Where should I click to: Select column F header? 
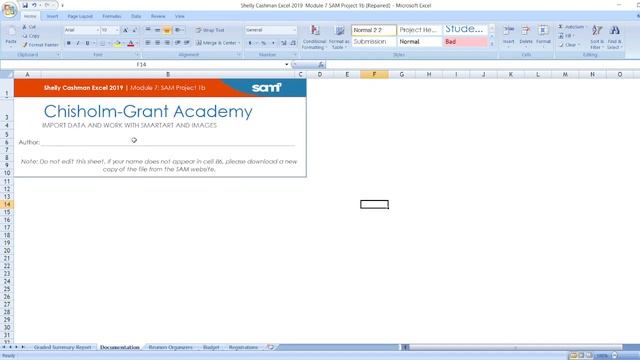click(x=374, y=75)
